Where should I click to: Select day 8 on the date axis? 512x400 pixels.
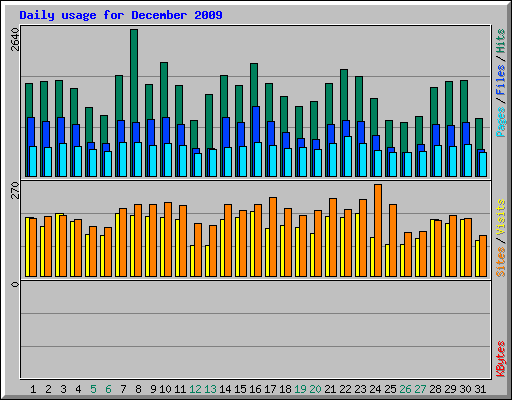pos(138,389)
